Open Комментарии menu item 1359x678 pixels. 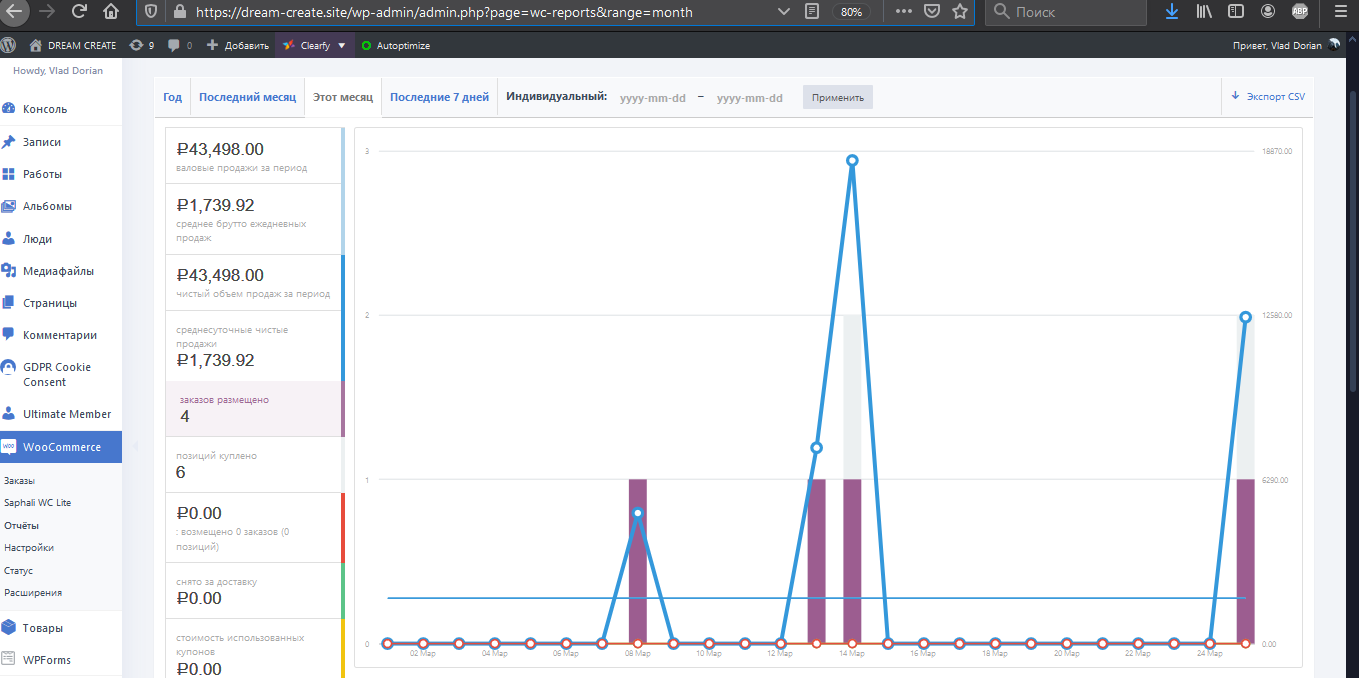(x=61, y=335)
